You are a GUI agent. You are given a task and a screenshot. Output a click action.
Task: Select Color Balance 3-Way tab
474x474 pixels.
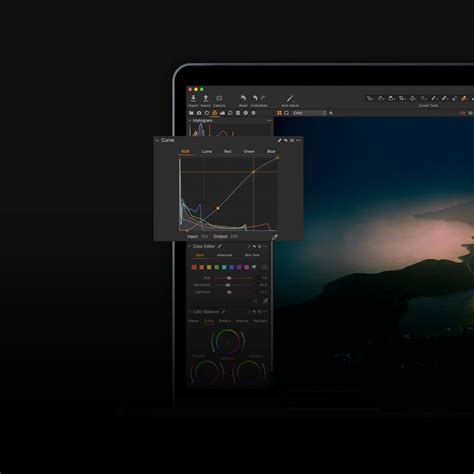(x=209, y=321)
